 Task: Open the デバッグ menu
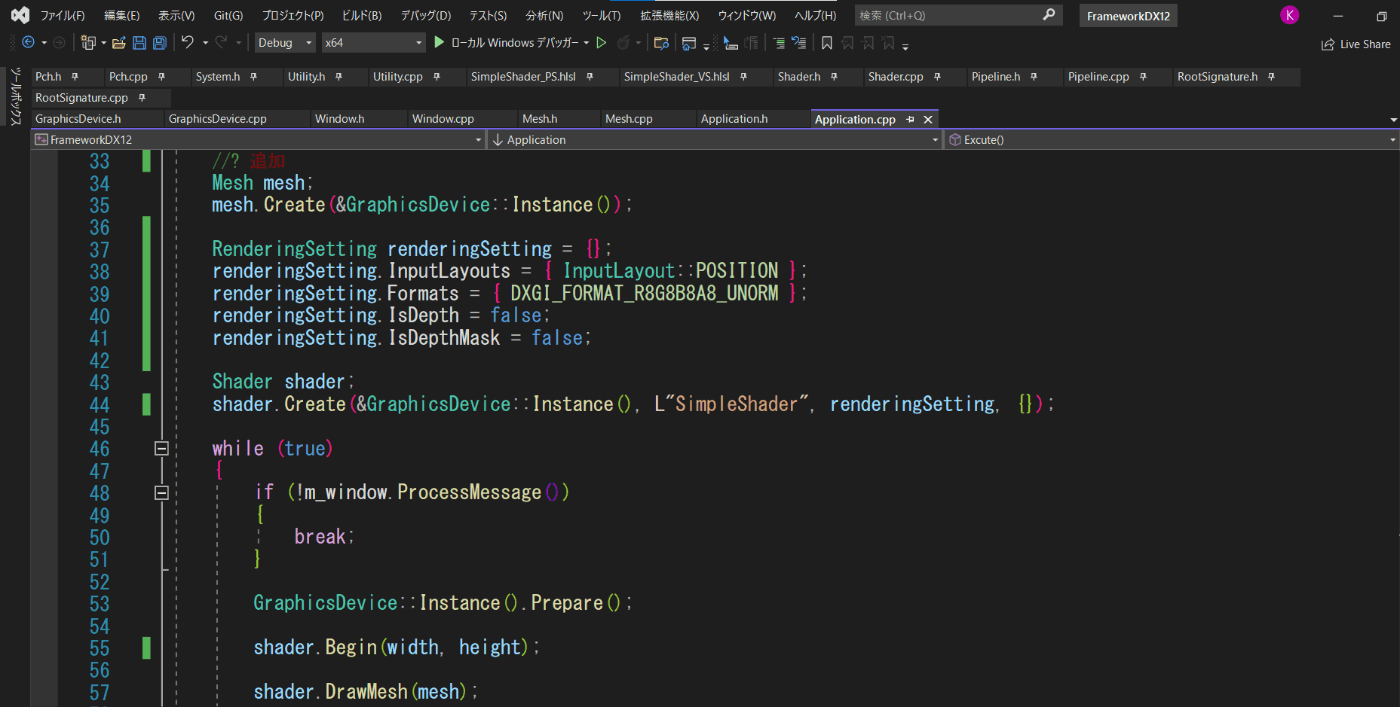pyautogui.click(x=425, y=15)
